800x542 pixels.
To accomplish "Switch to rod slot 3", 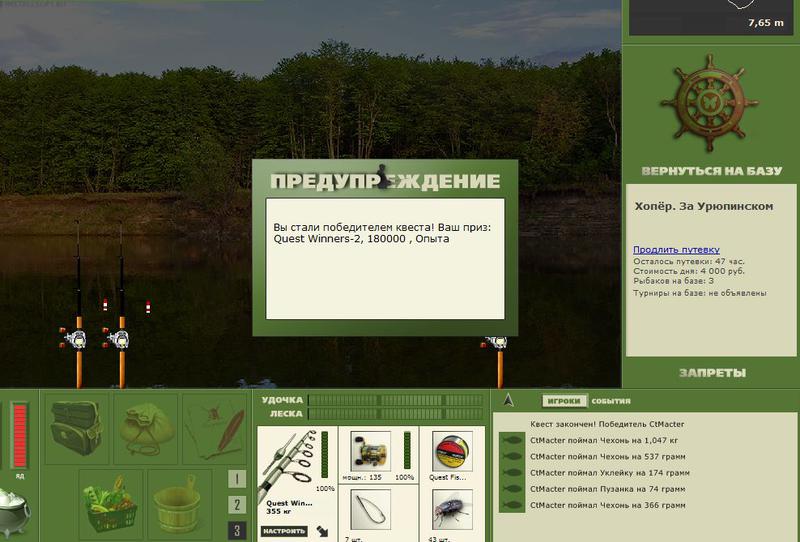I will [237, 531].
